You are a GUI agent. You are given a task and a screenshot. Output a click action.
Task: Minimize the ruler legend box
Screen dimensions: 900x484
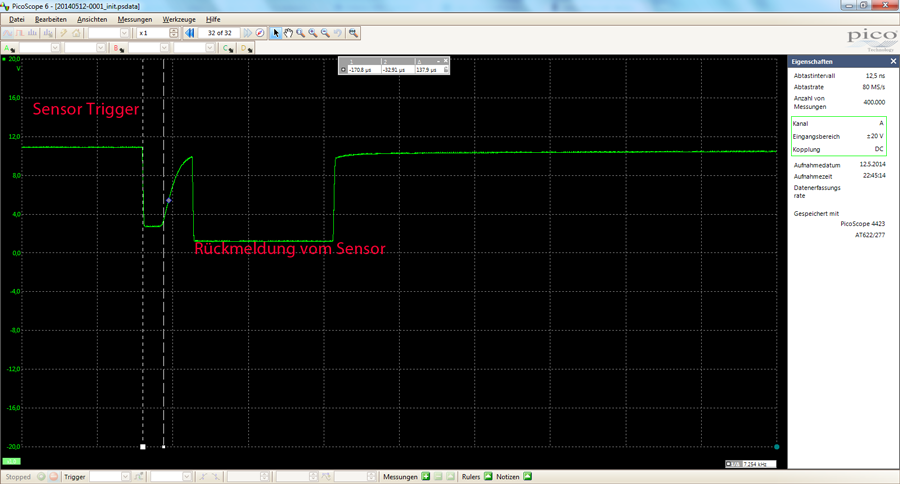[x=439, y=61]
